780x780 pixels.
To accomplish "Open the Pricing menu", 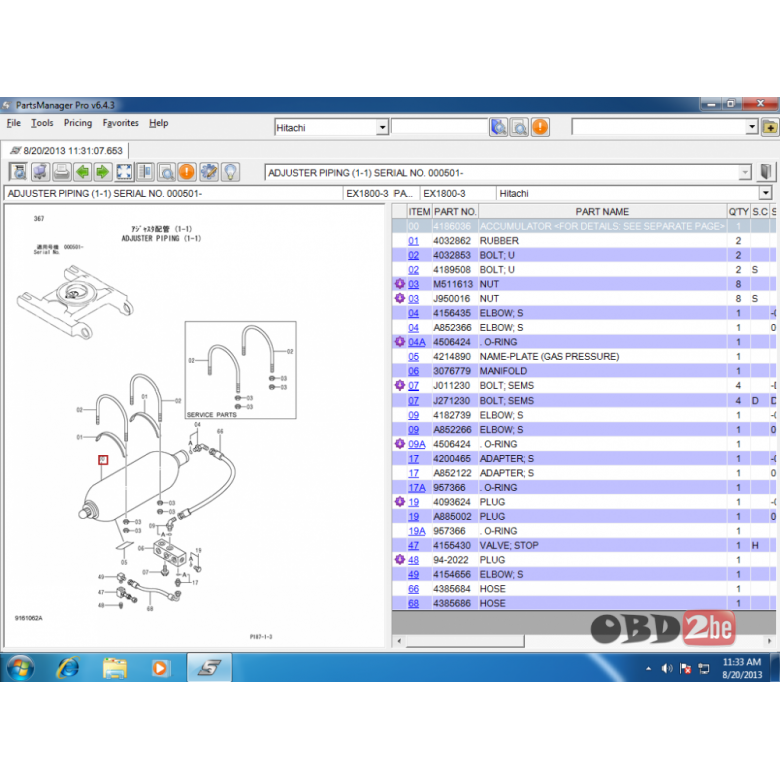I will click(x=78, y=123).
